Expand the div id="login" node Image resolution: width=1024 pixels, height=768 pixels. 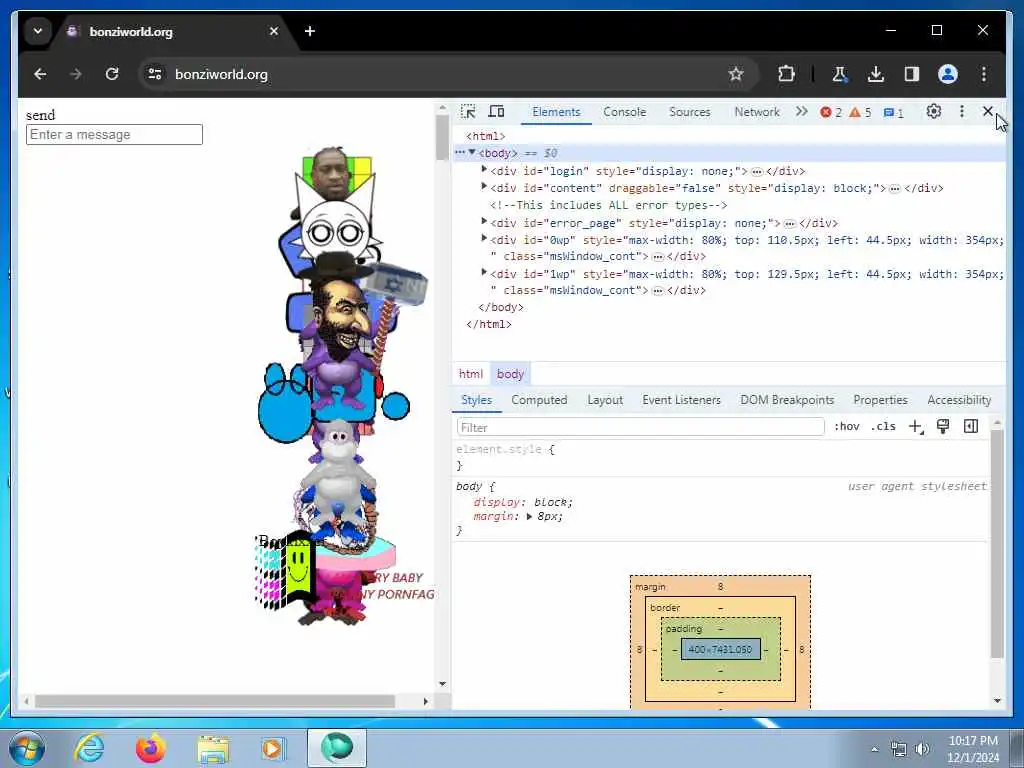tap(484, 170)
